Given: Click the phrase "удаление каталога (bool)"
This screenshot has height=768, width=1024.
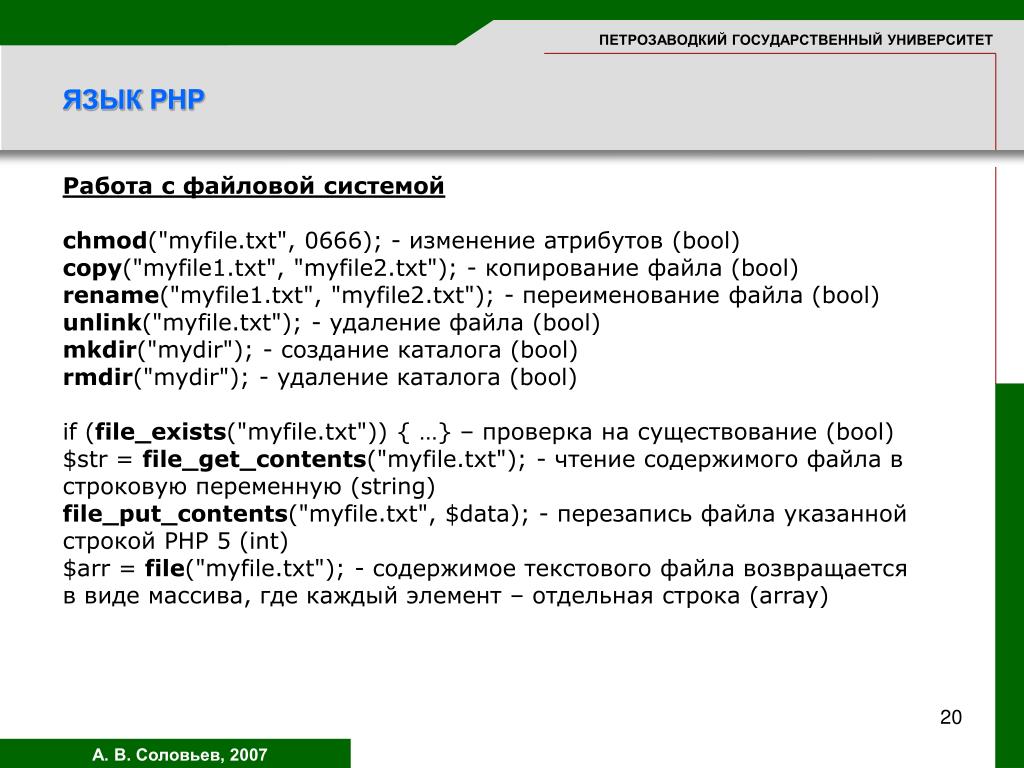Looking at the screenshot, I should click(x=427, y=377).
